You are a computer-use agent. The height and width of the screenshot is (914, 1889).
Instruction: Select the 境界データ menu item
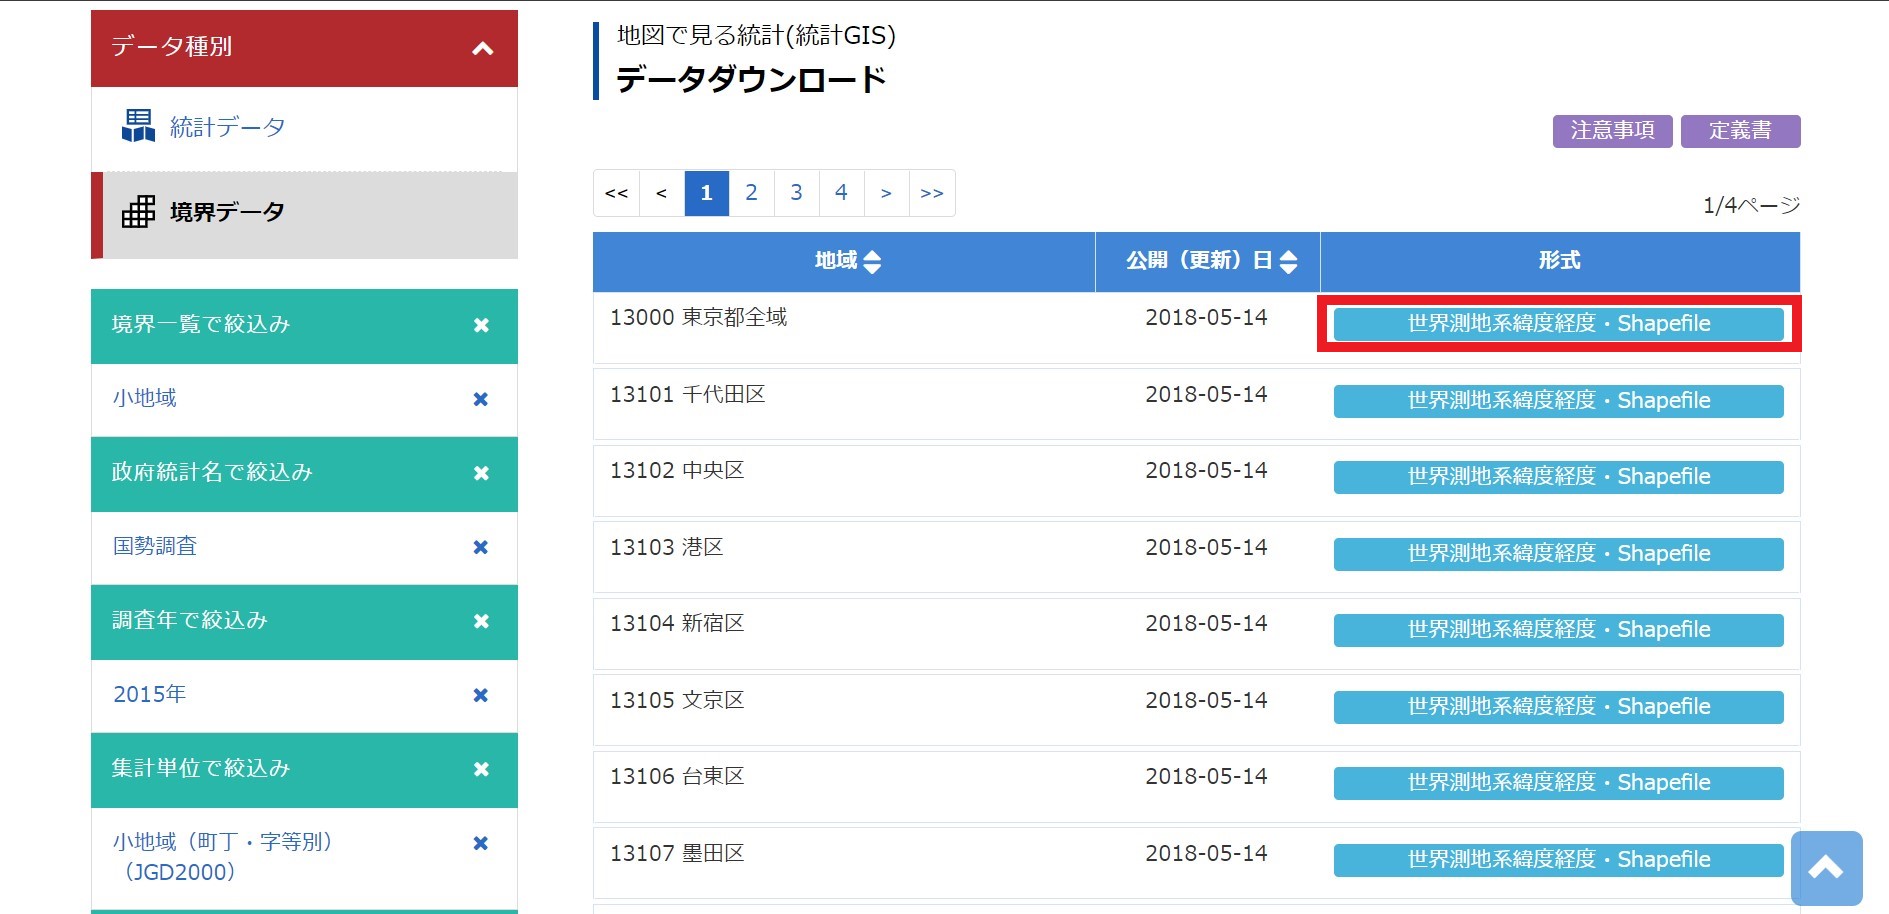226,212
